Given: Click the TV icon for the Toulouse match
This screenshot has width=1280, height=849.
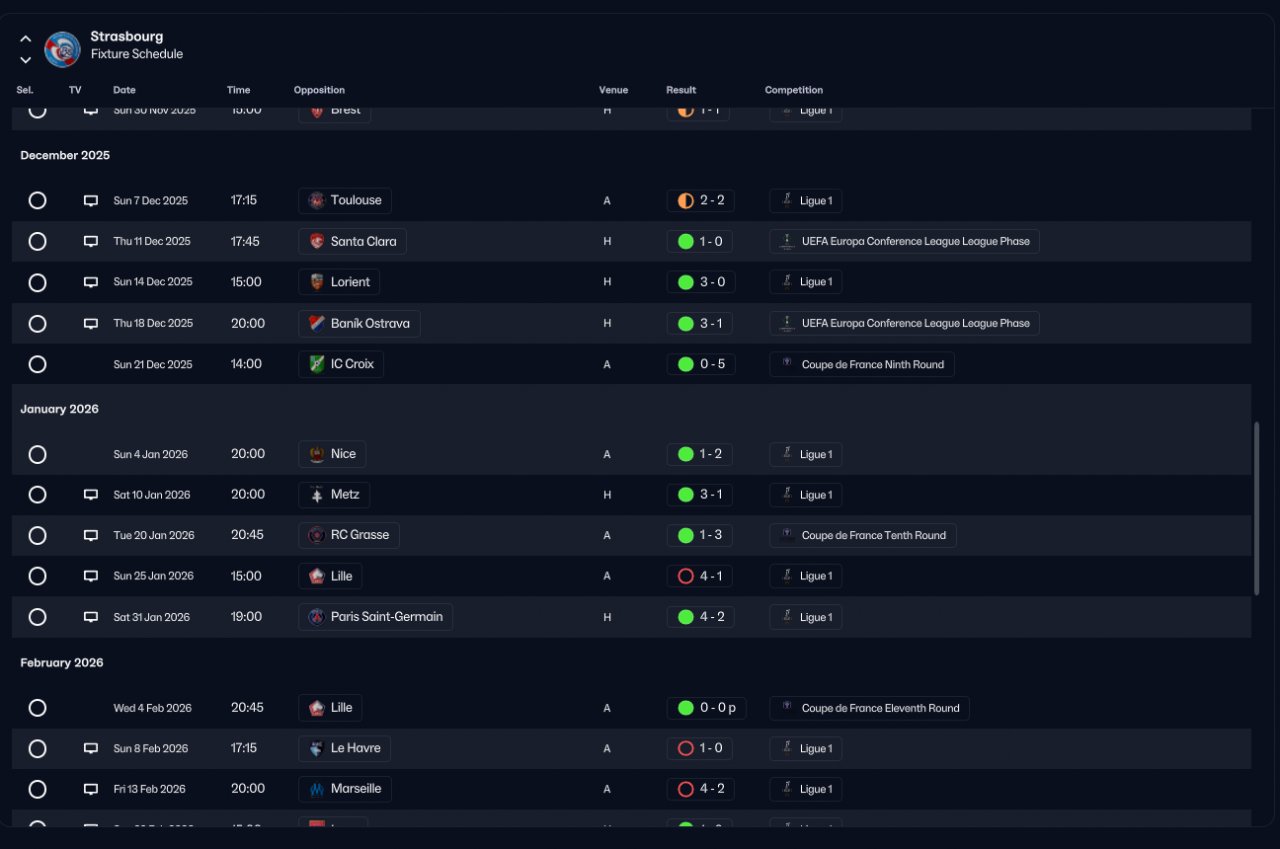Looking at the screenshot, I should point(91,201).
